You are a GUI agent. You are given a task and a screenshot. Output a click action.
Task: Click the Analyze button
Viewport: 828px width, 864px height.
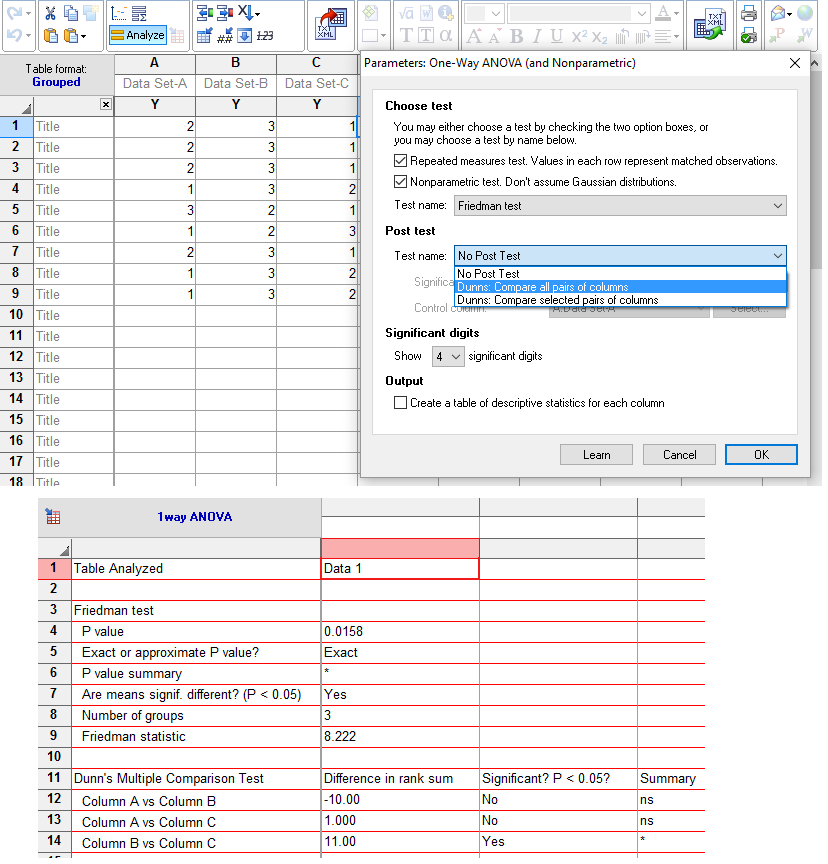[138, 35]
